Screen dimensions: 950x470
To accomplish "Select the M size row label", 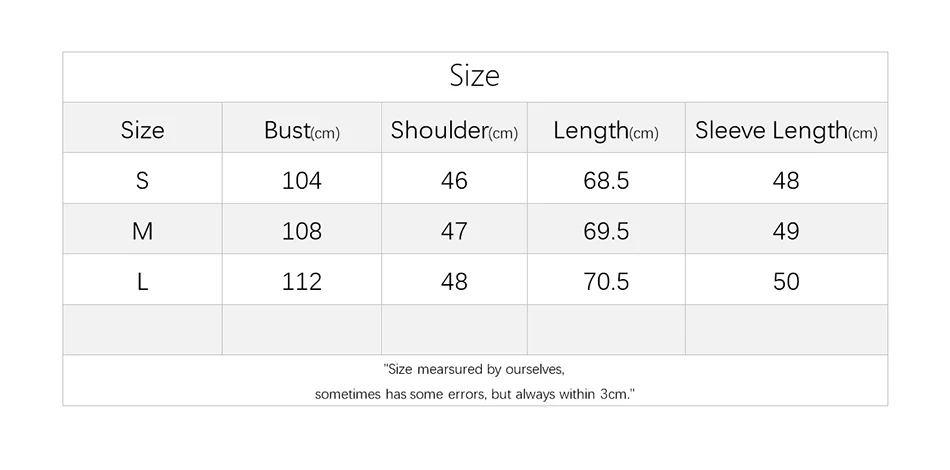I will (x=142, y=231).
